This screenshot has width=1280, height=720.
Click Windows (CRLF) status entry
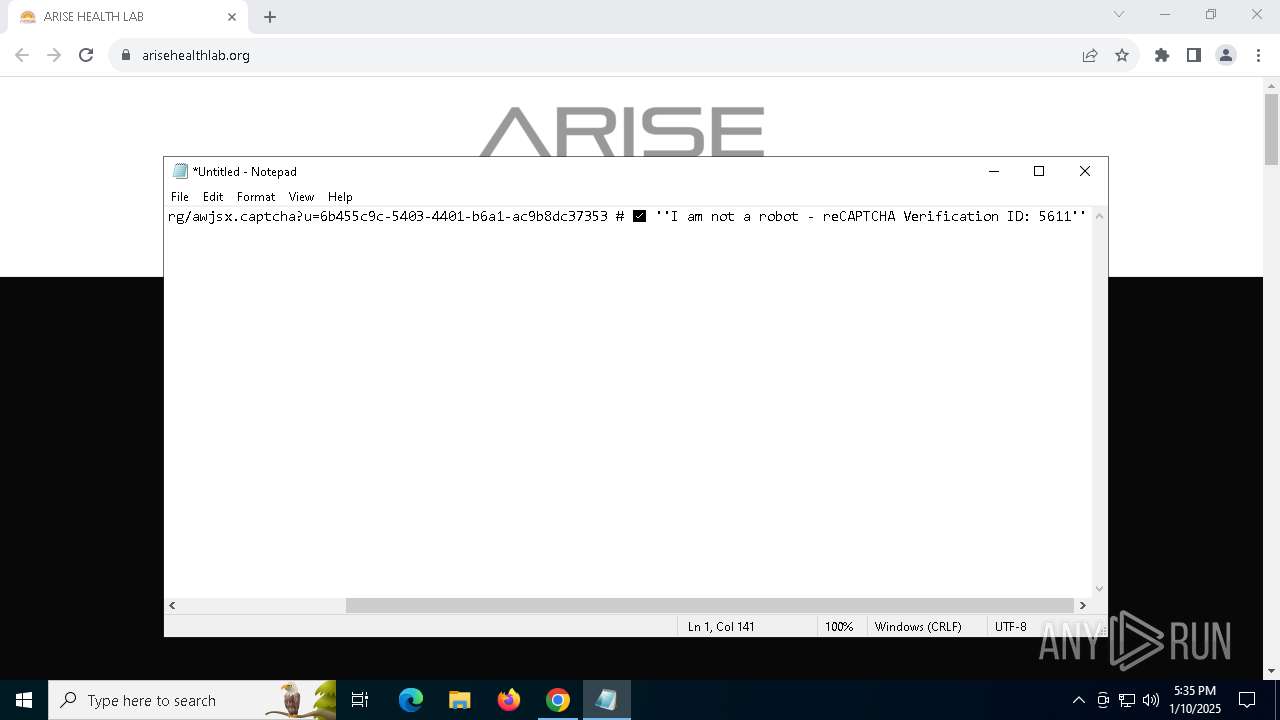(918, 627)
